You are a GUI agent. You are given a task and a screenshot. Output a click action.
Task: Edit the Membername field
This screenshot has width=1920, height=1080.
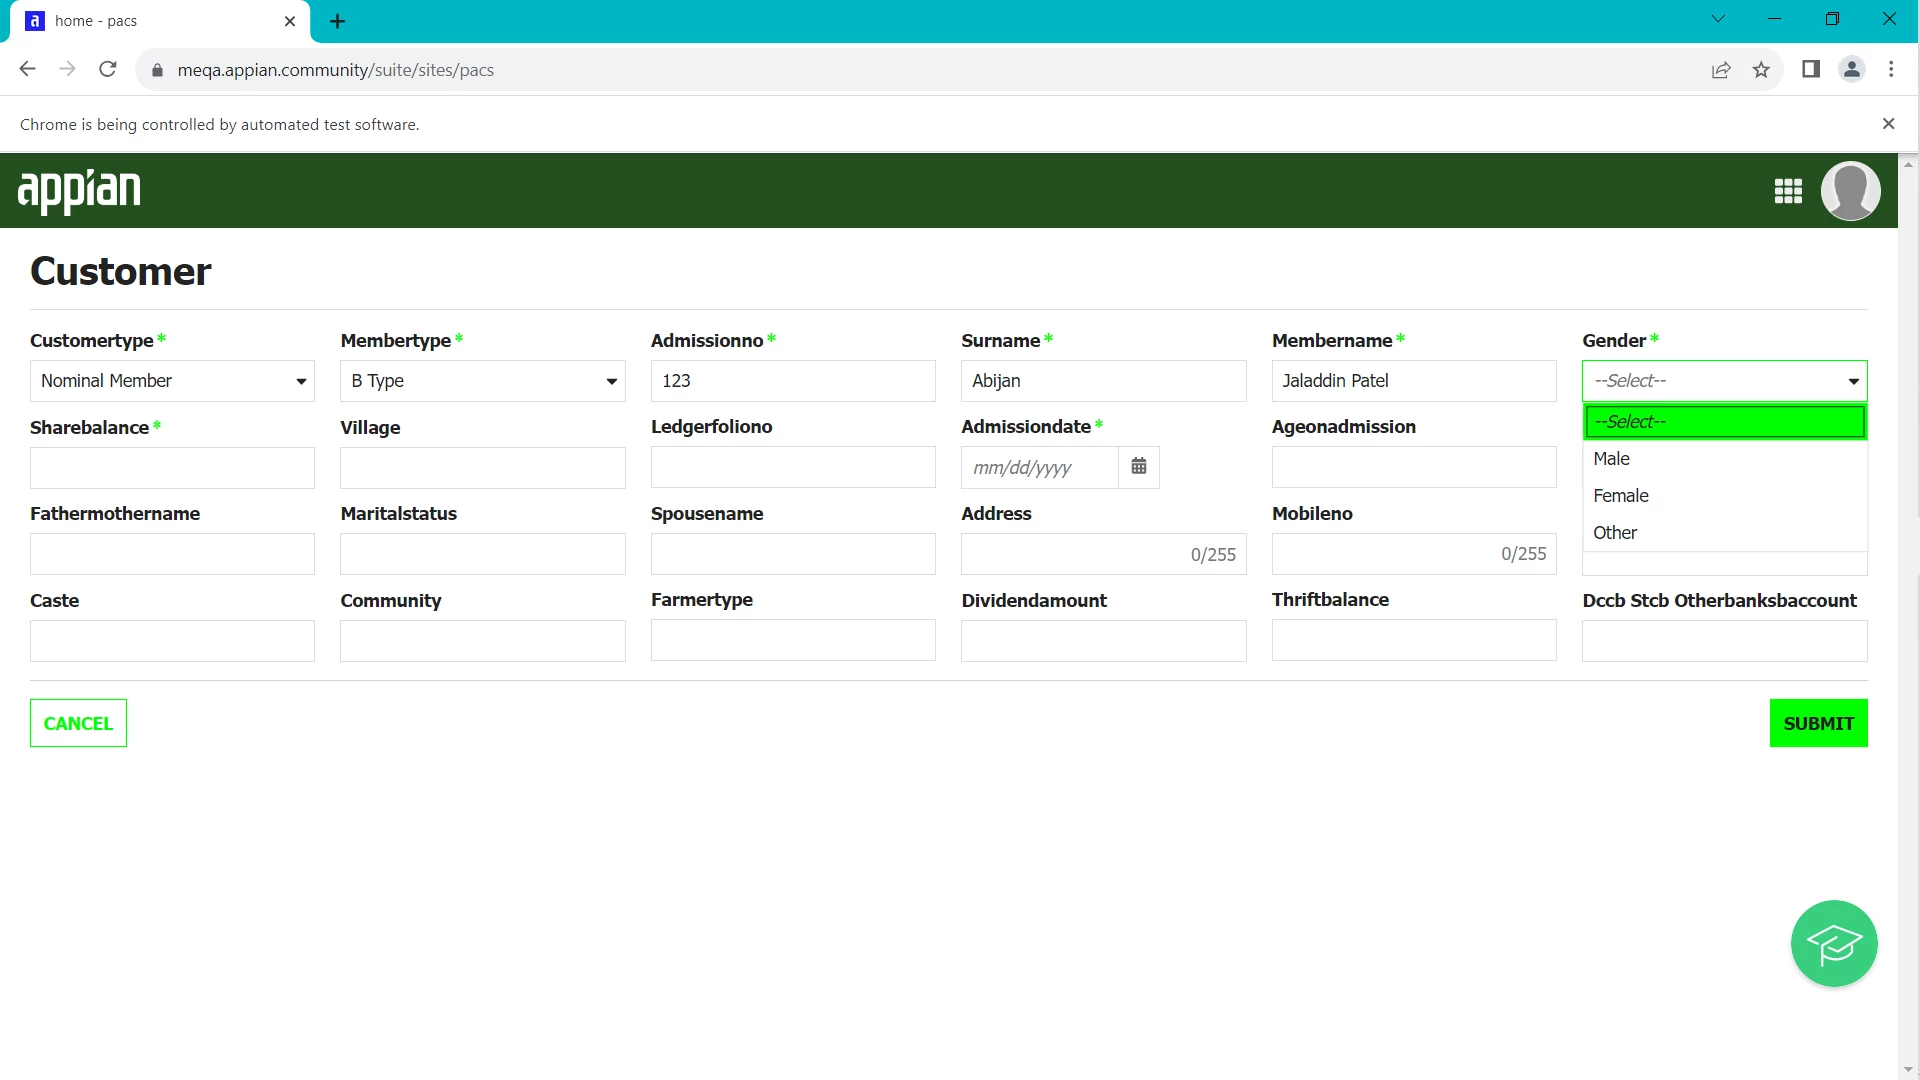tap(1414, 381)
